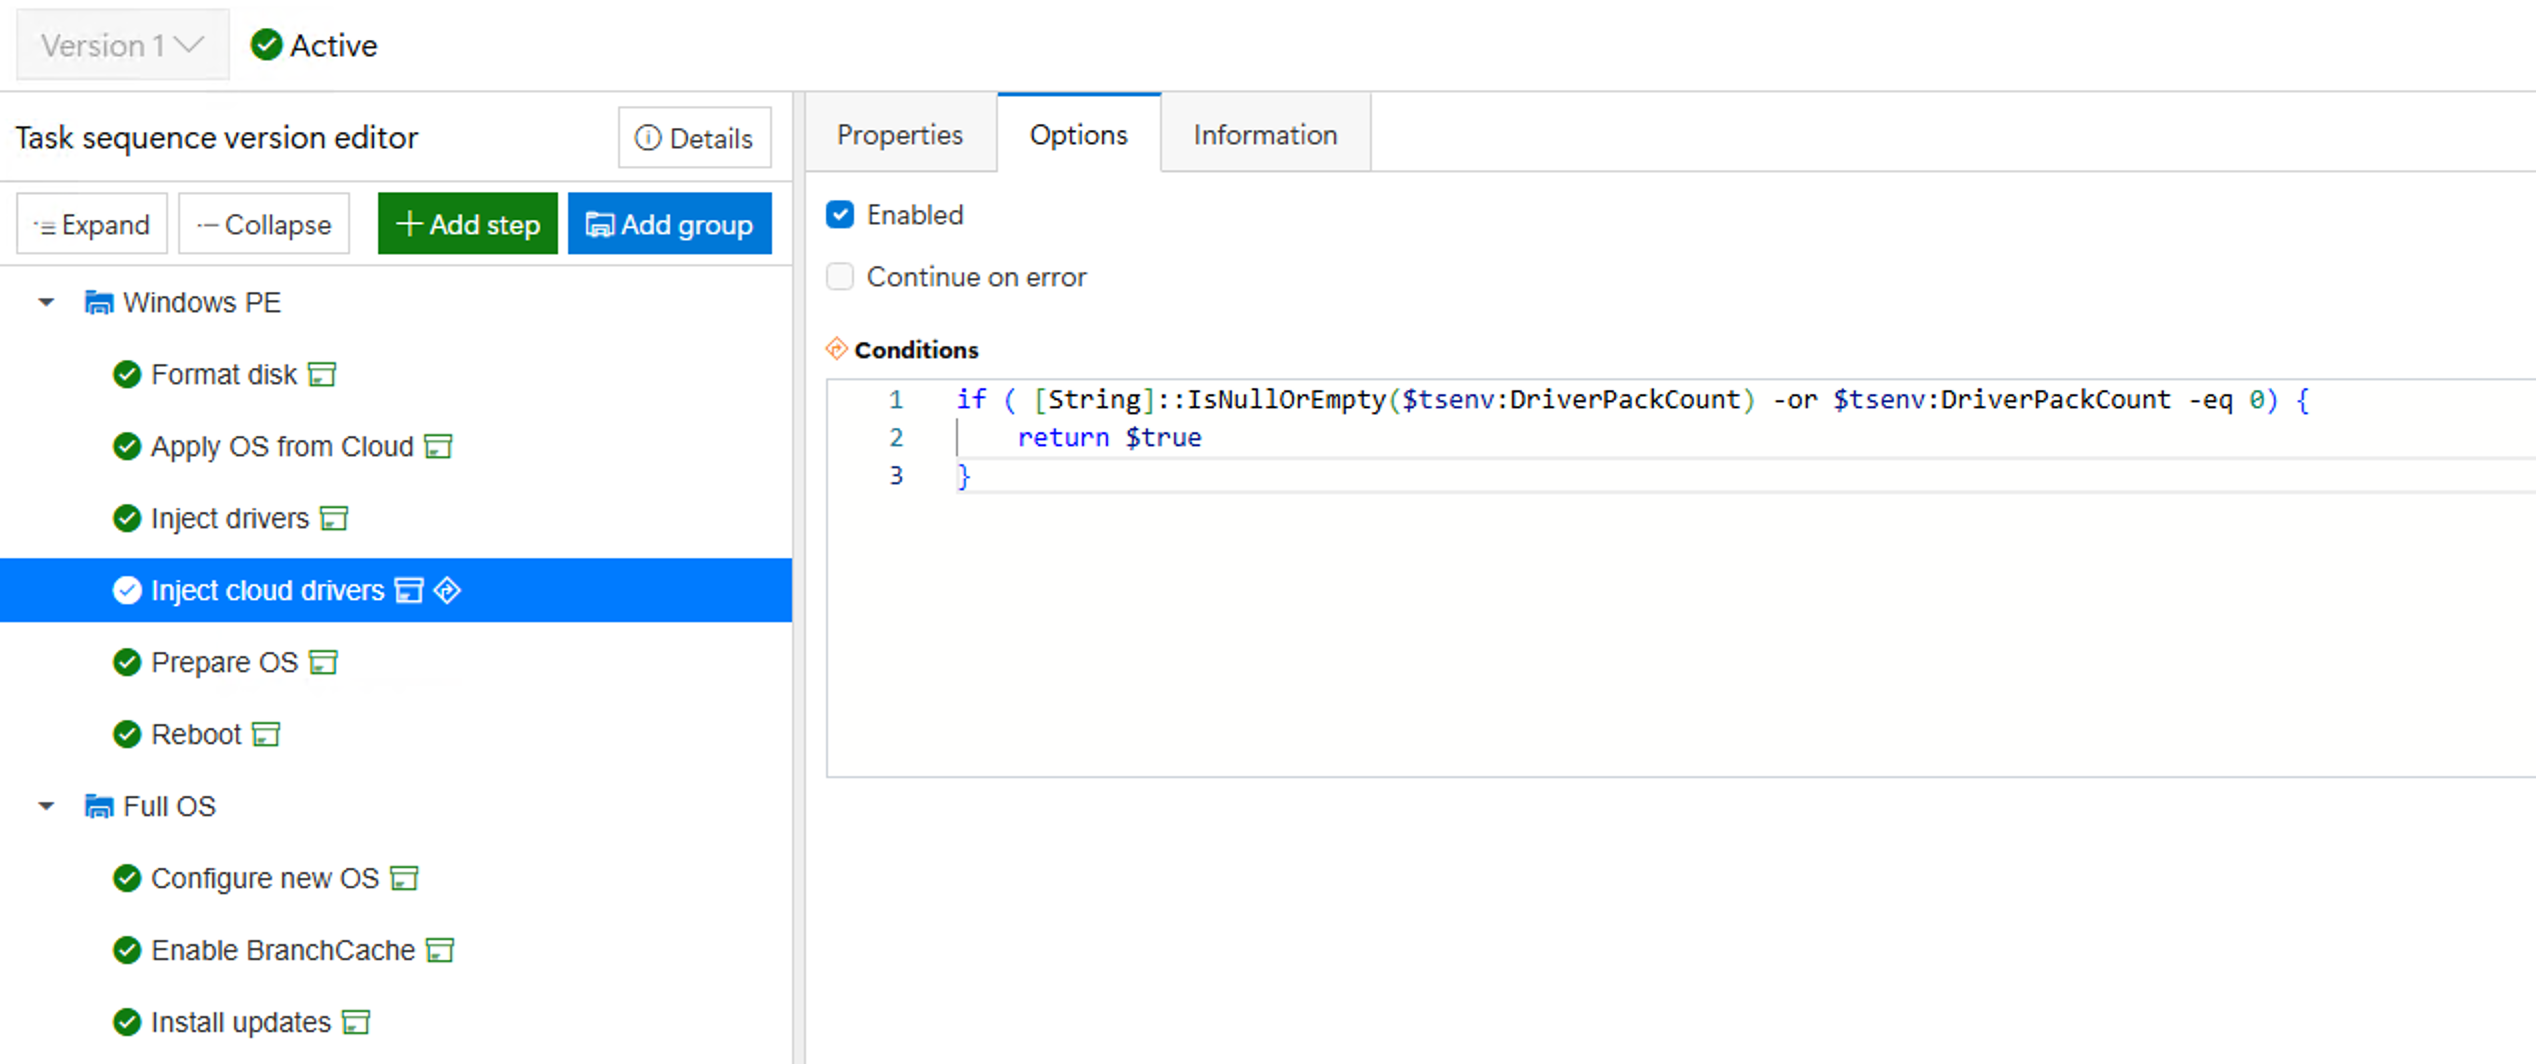The image size is (2536, 1064).
Task: Click the Full OS group folder icon
Action: click(x=98, y=806)
